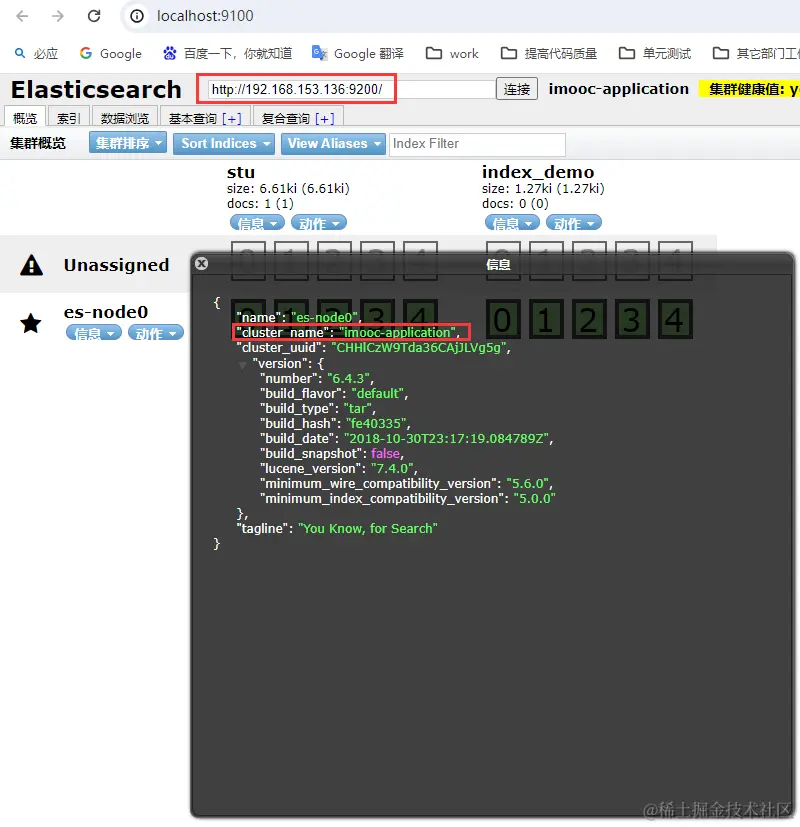The width and height of the screenshot is (800, 827).
Task: Switch to the 复合查询 tab
Action: tap(285, 118)
